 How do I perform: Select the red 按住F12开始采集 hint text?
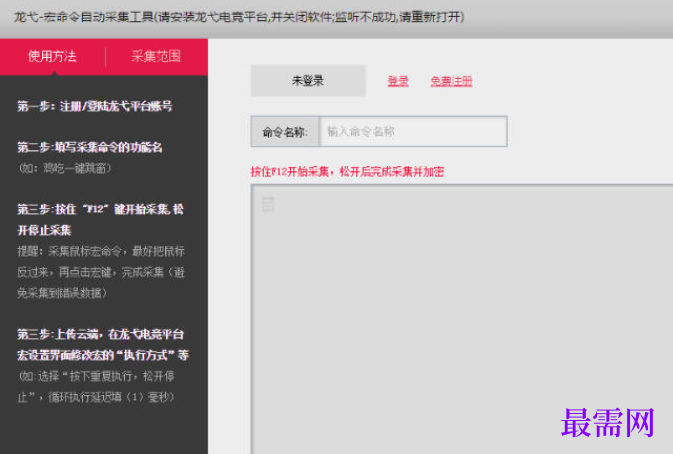coord(347,172)
